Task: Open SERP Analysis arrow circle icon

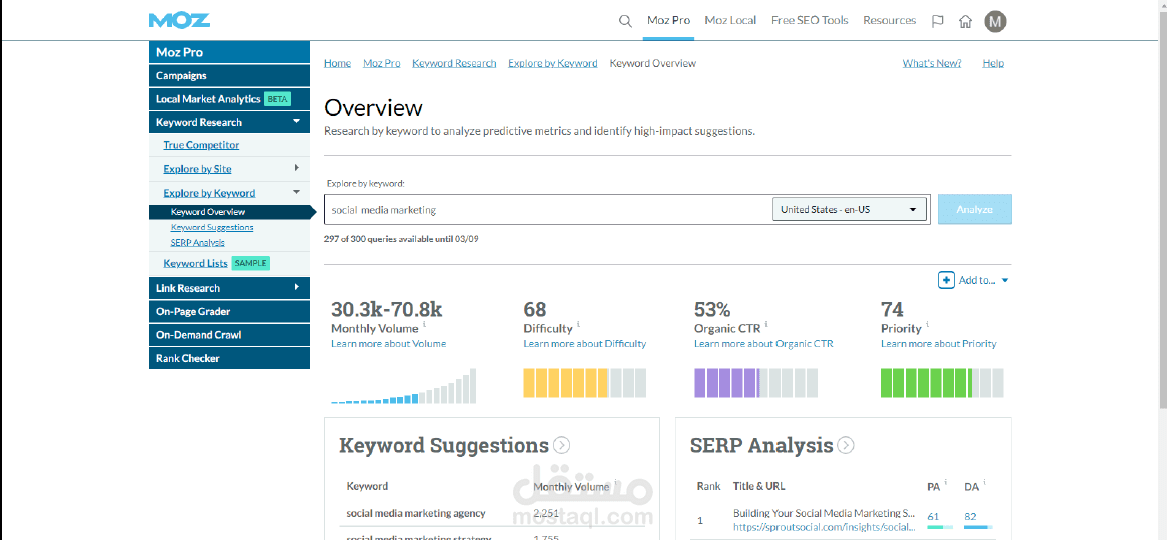Action: (x=845, y=446)
